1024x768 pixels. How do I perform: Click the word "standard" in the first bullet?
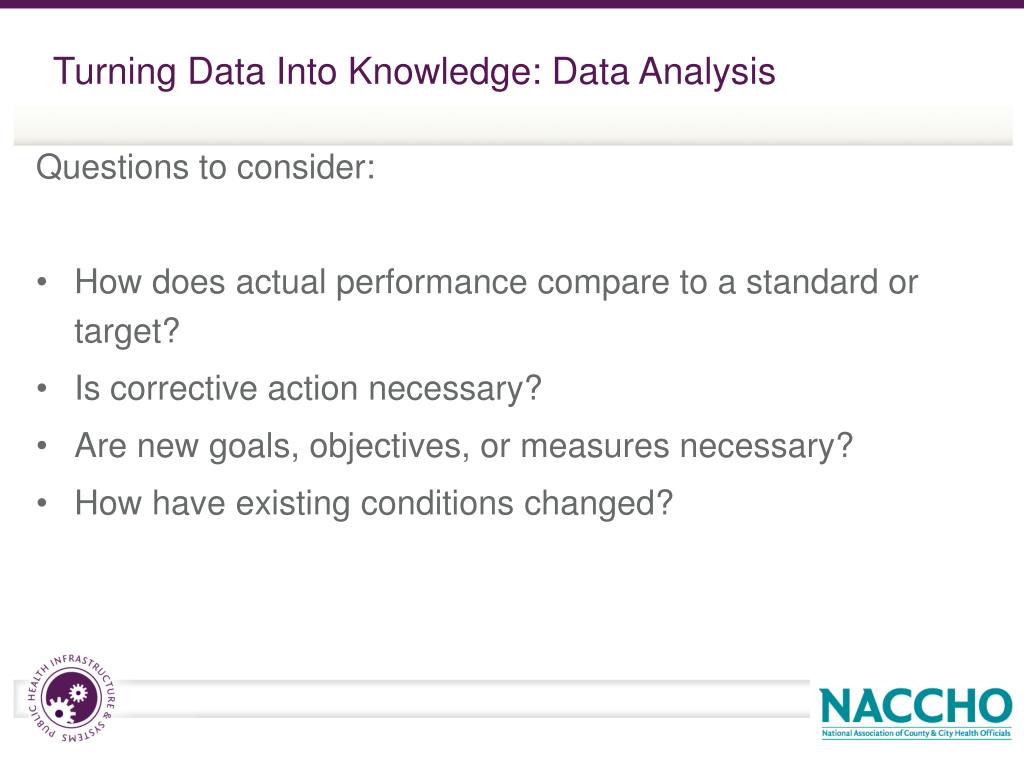(812, 283)
